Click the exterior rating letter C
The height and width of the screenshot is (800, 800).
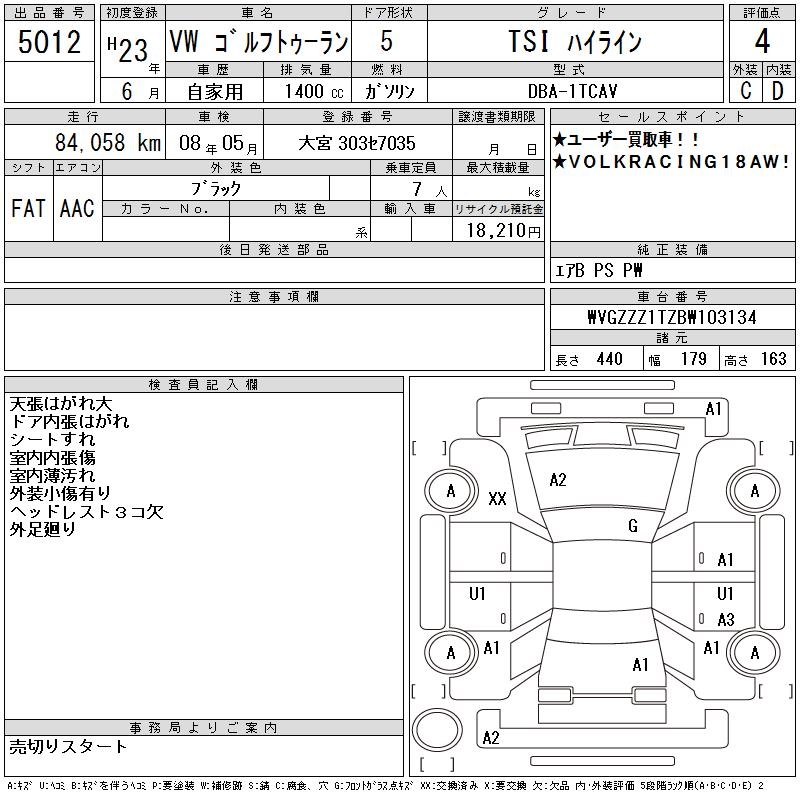coord(745,91)
